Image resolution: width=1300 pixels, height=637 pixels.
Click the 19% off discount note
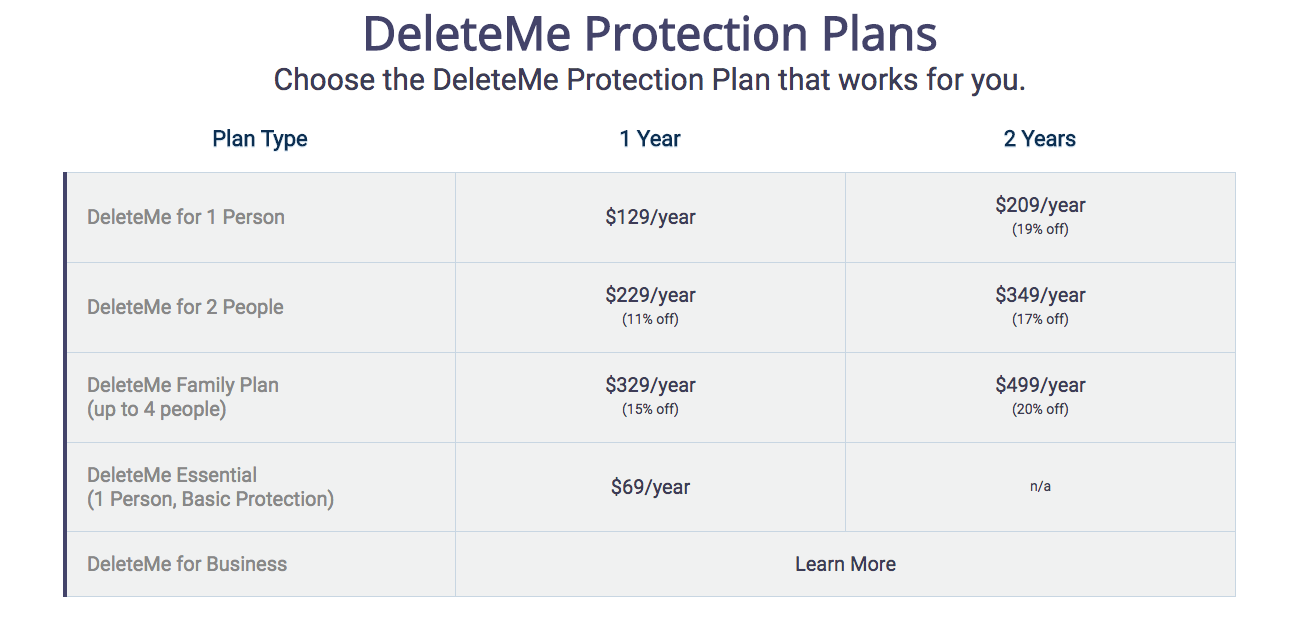[x=1040, y=229]
